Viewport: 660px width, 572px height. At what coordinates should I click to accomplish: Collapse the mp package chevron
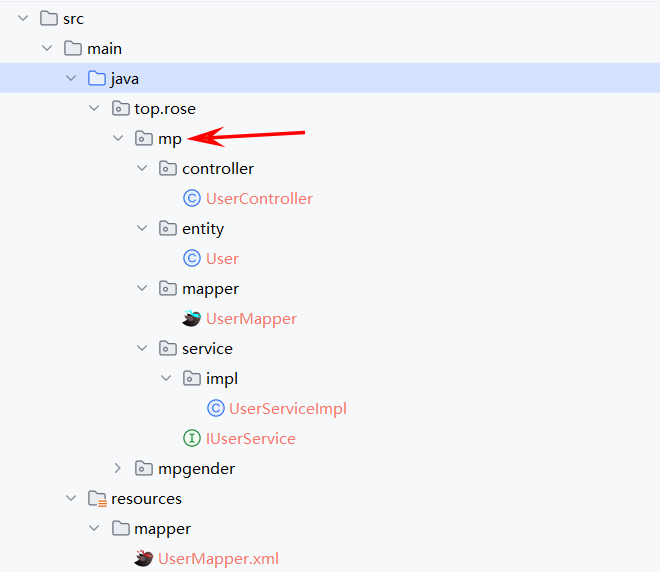click(x=118, y=138)
